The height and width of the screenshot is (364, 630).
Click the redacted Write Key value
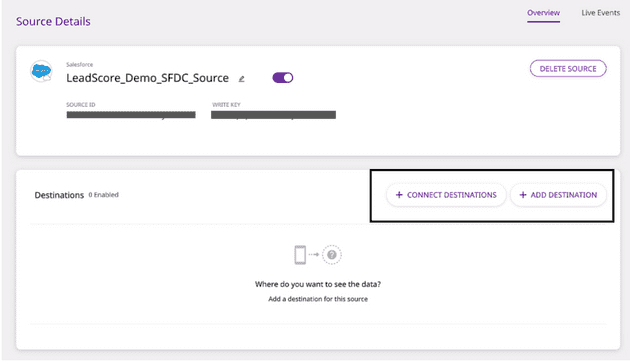273,115
